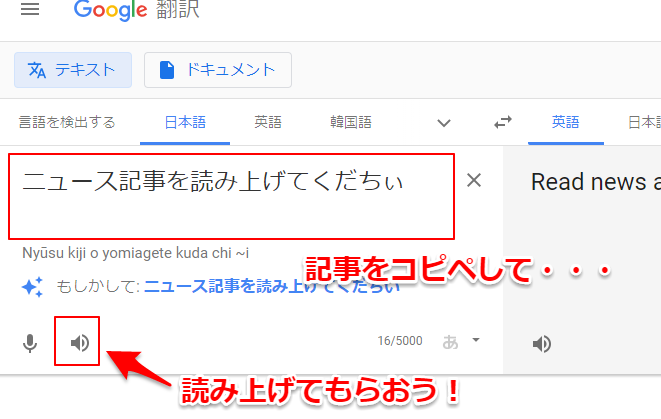
Task: Toggle the あ input tool
Action: [450, 342]
